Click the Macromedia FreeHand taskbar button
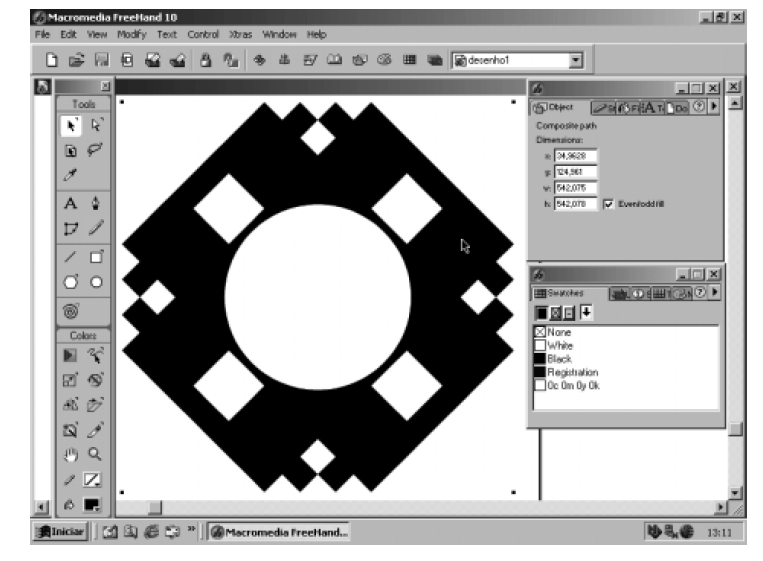The image size is (763, 561). coord(279,532)
